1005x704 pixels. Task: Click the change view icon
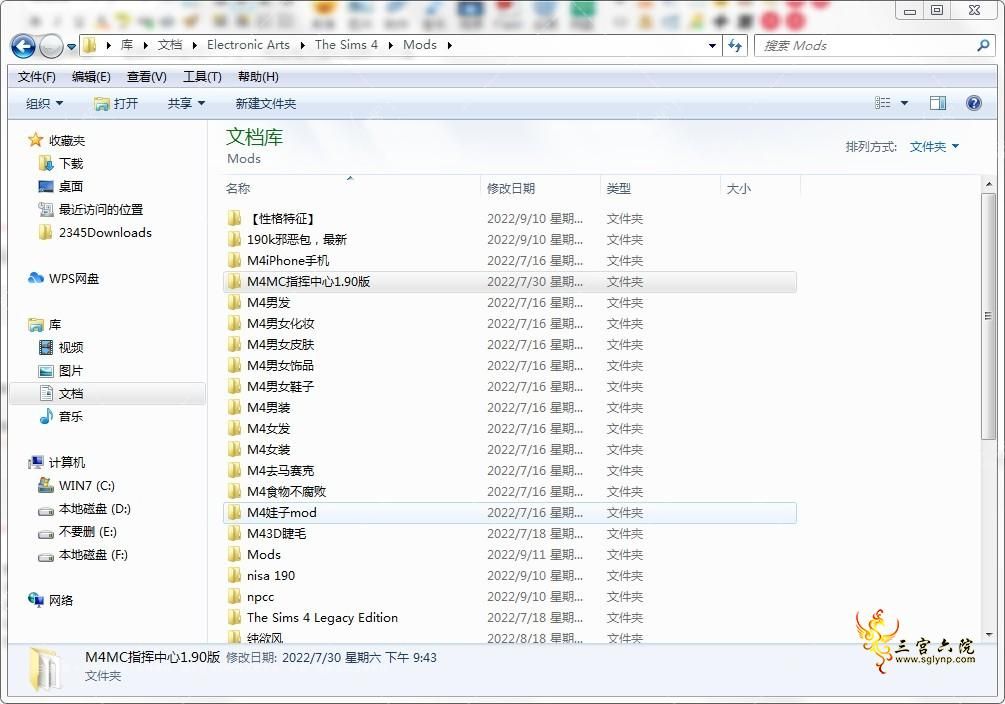883,103
